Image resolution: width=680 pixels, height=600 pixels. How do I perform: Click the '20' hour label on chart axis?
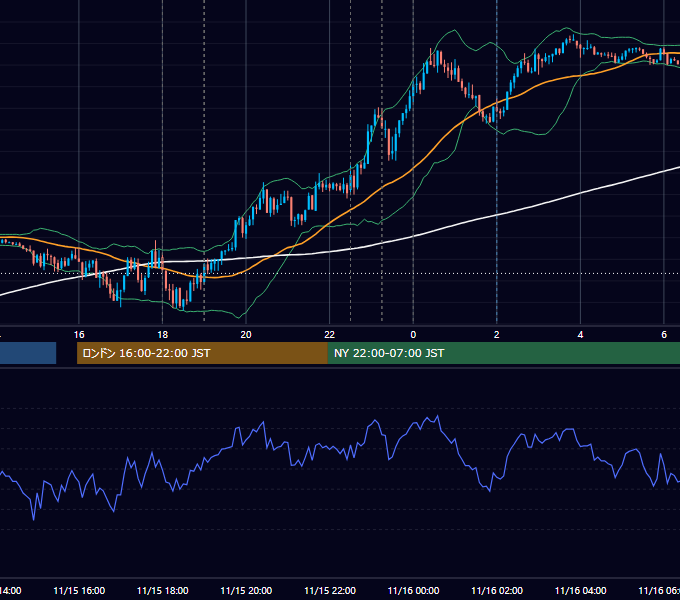pos(246,335)
